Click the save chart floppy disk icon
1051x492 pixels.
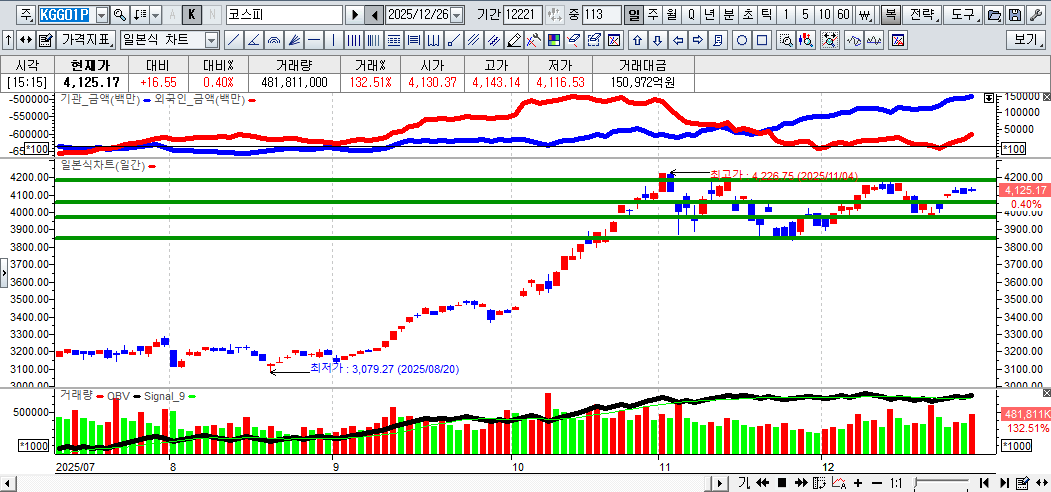[x=1015, y=15]
